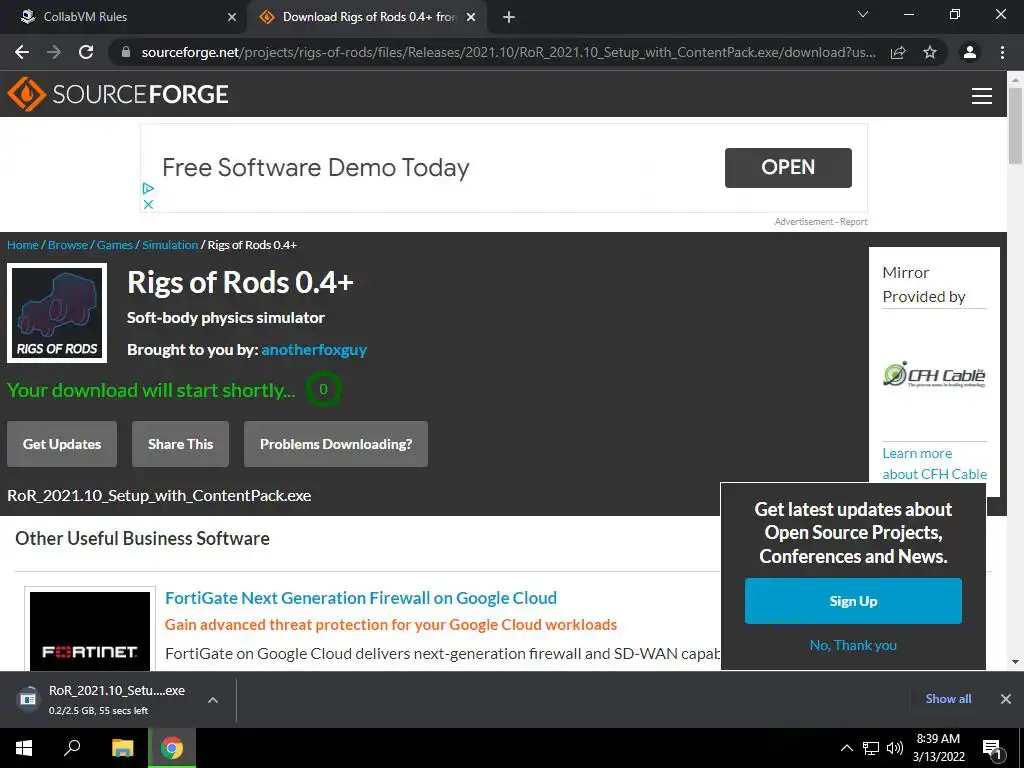Click the share page icon

[x=898, y=52]
